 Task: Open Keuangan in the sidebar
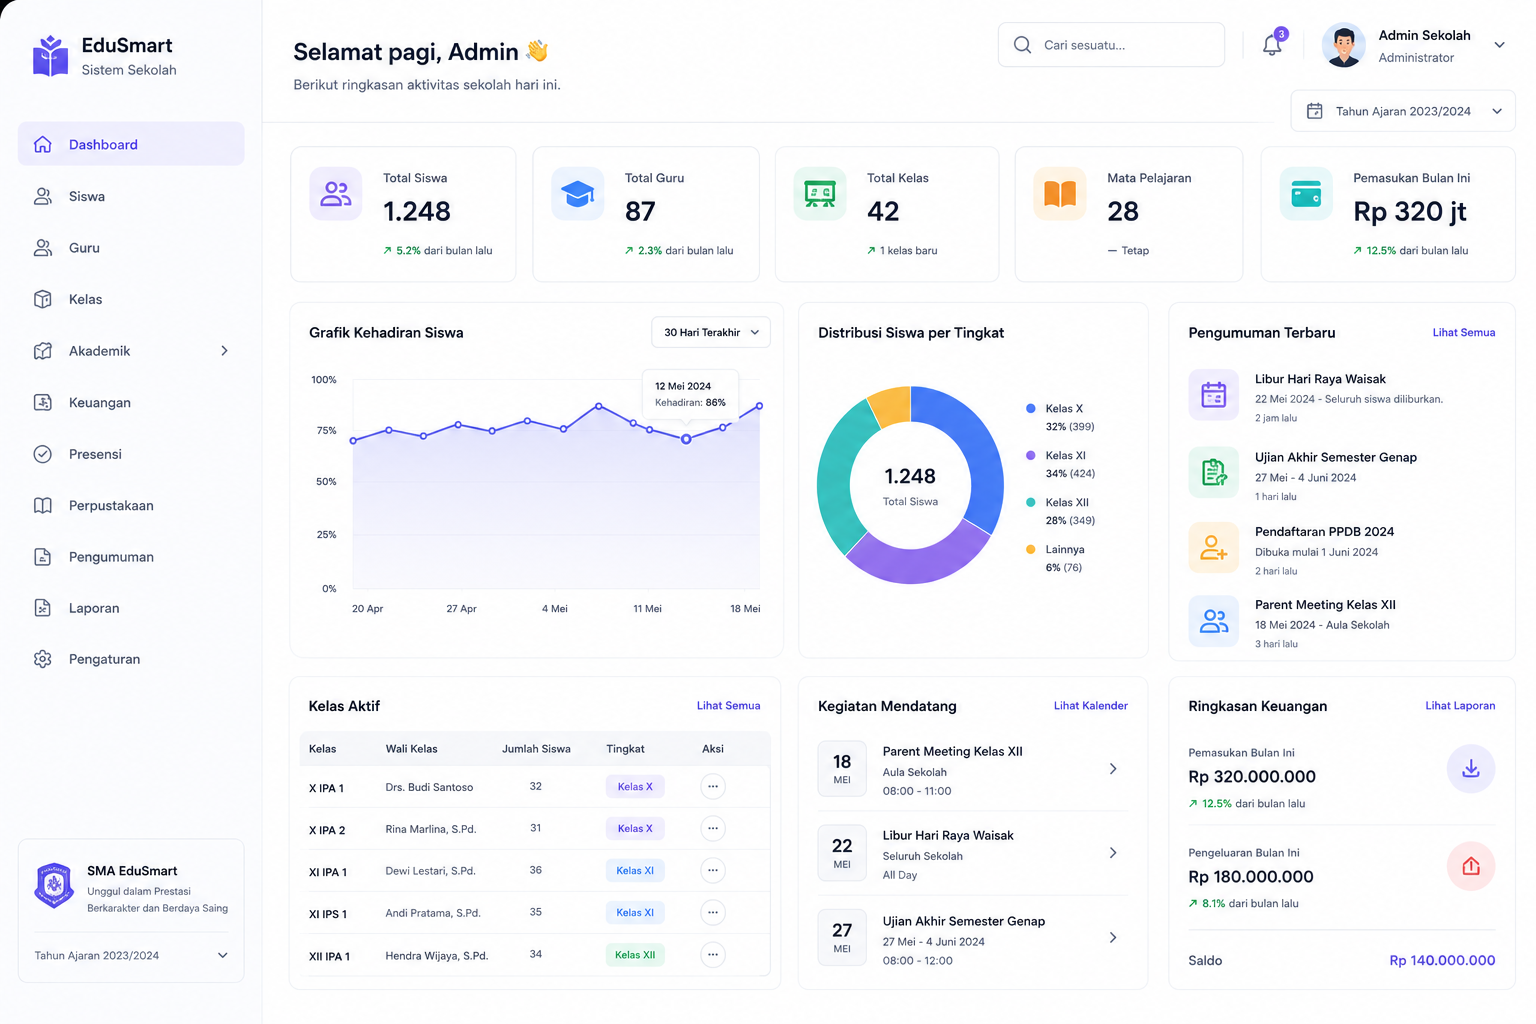[131, 402]
